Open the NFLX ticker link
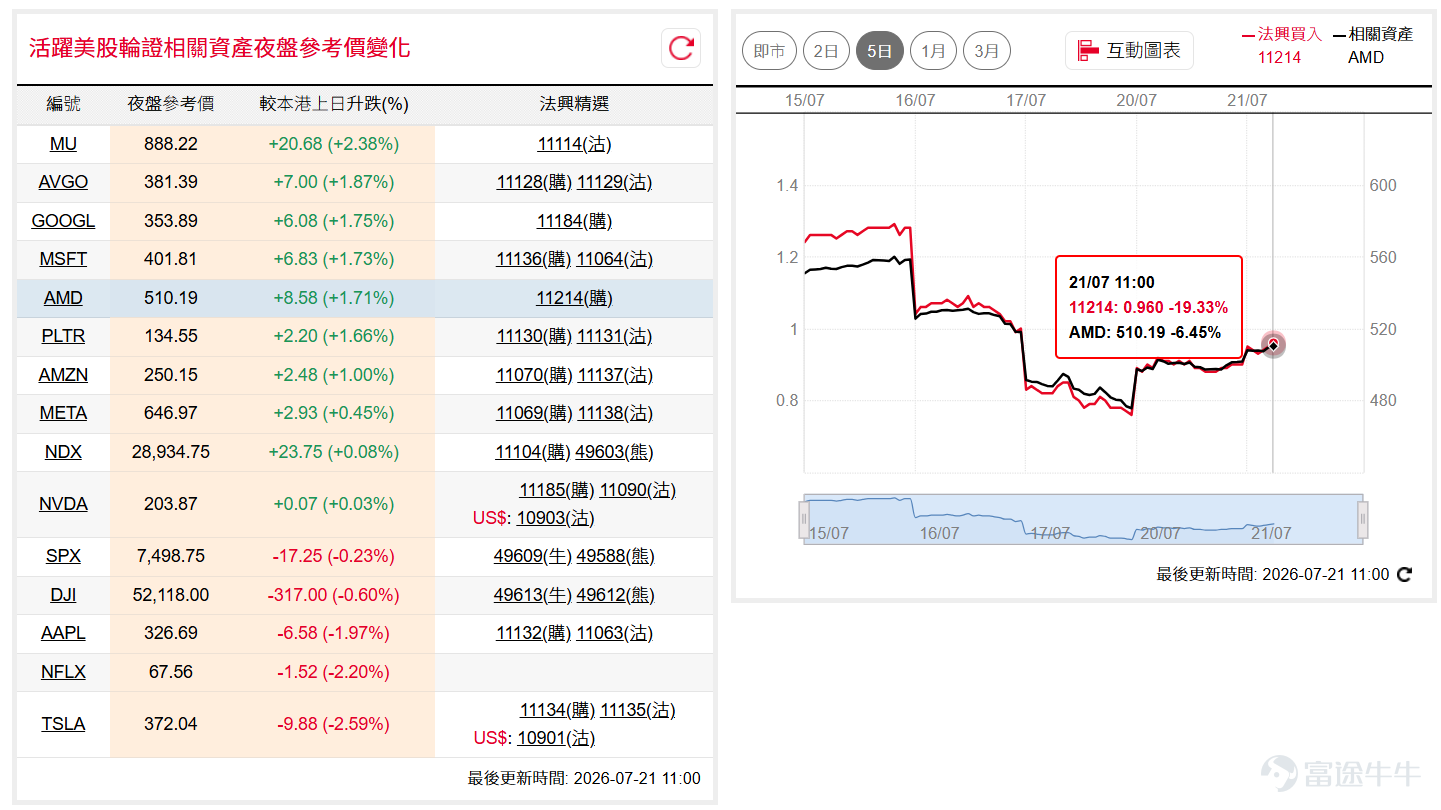 pos(63,672)
